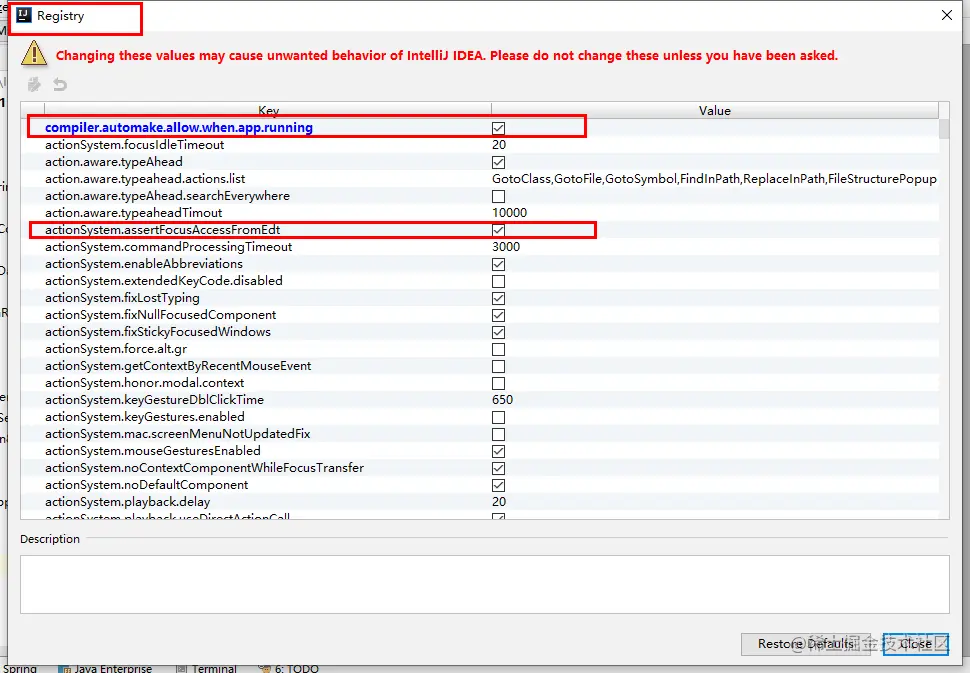
Task: Open the Terminal tool window tab
Action: 207,668
